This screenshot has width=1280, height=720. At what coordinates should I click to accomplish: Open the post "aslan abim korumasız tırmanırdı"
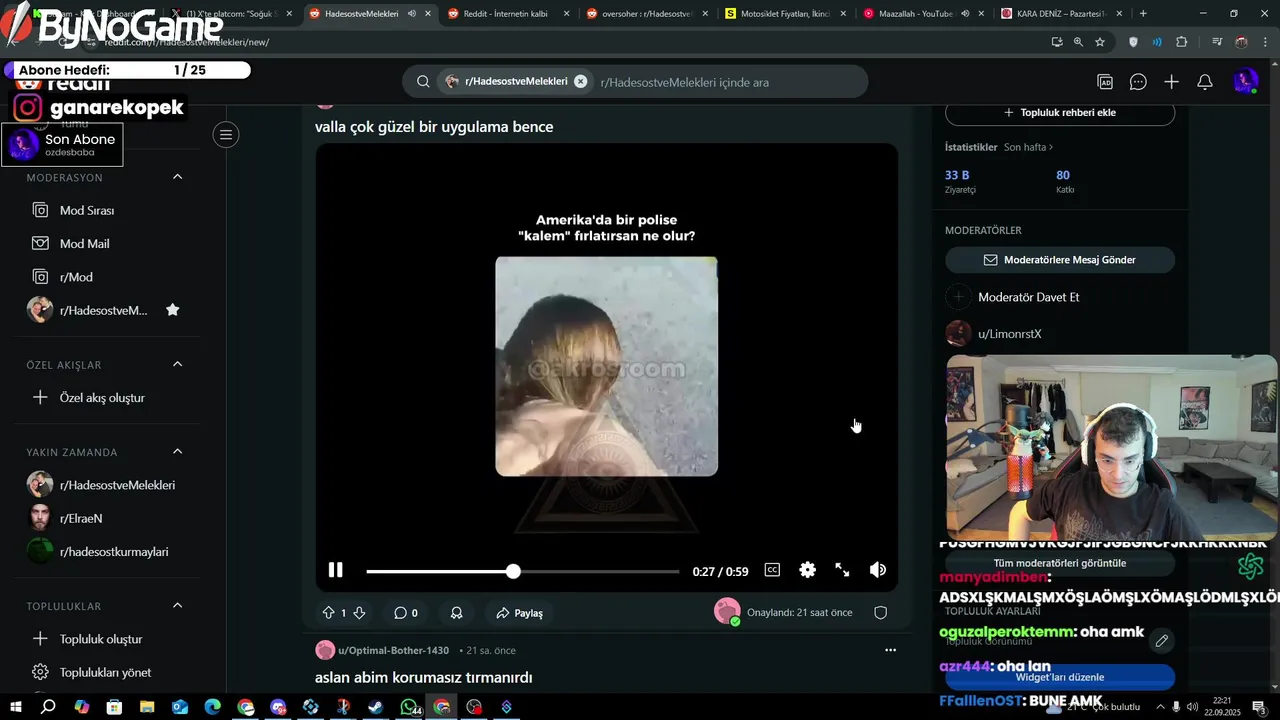(424, 678)
